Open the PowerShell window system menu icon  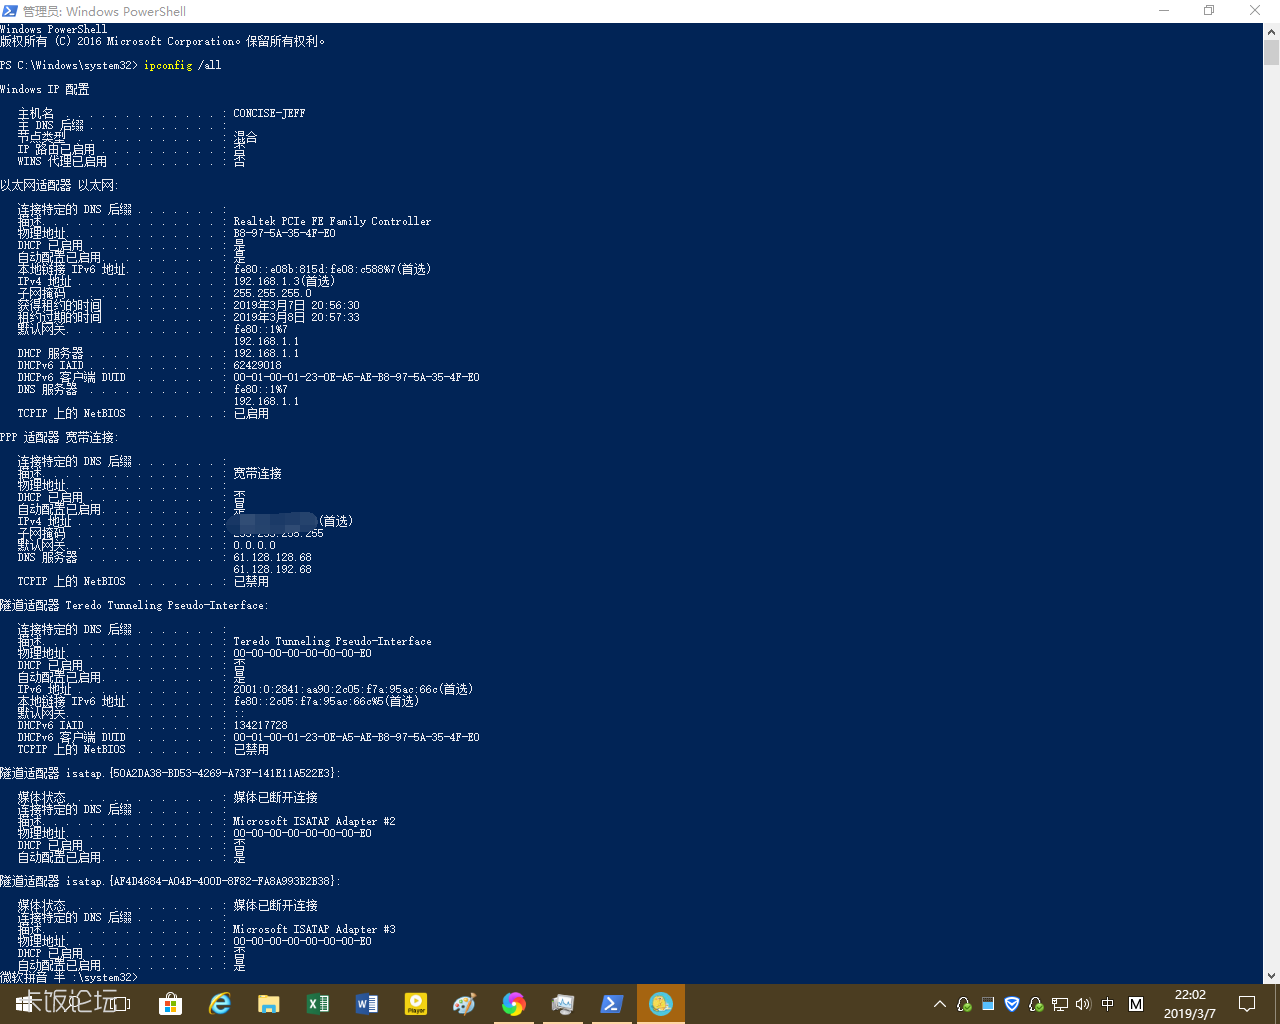(10, 11)
